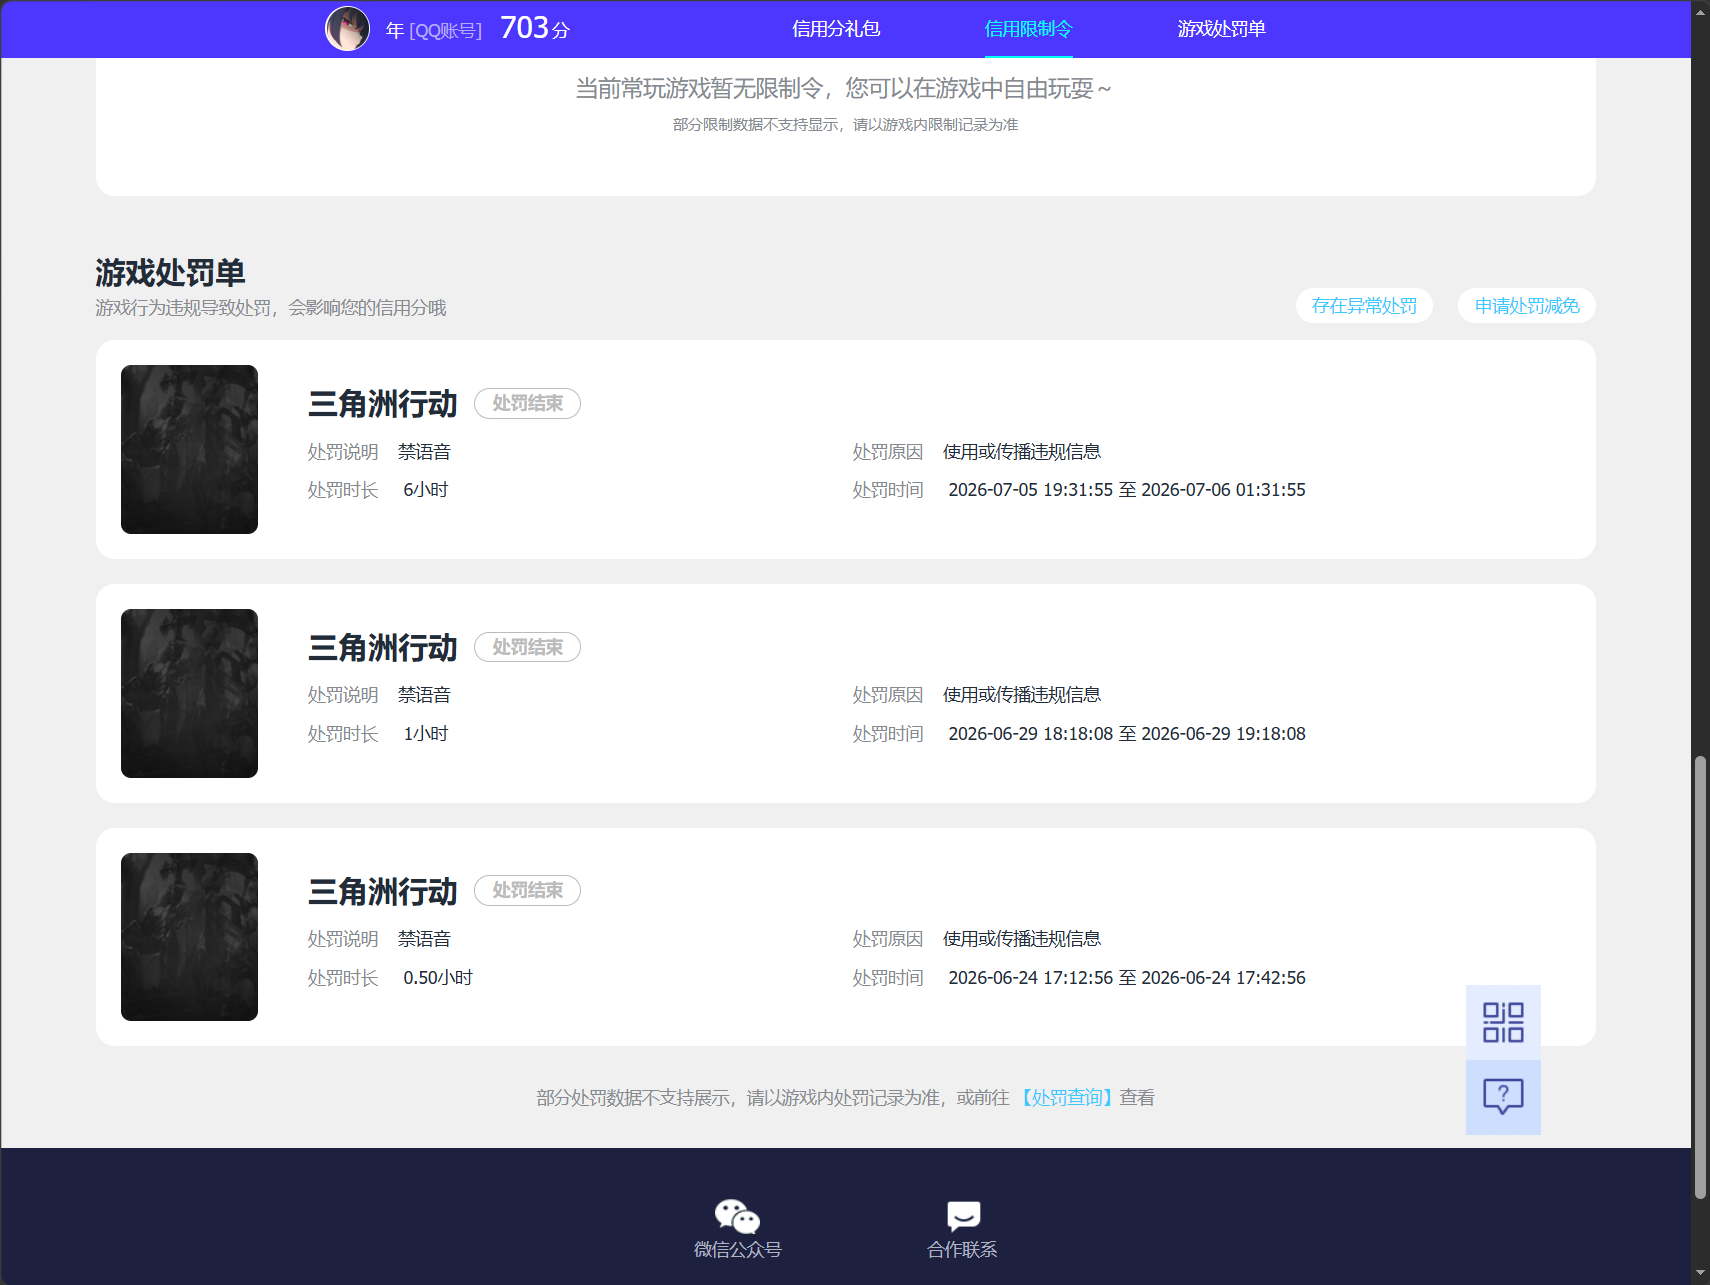Click 处罚结束 badge on first penalty card
The height and width of the screenshot is (1285, 1710).
coord(527,403)
